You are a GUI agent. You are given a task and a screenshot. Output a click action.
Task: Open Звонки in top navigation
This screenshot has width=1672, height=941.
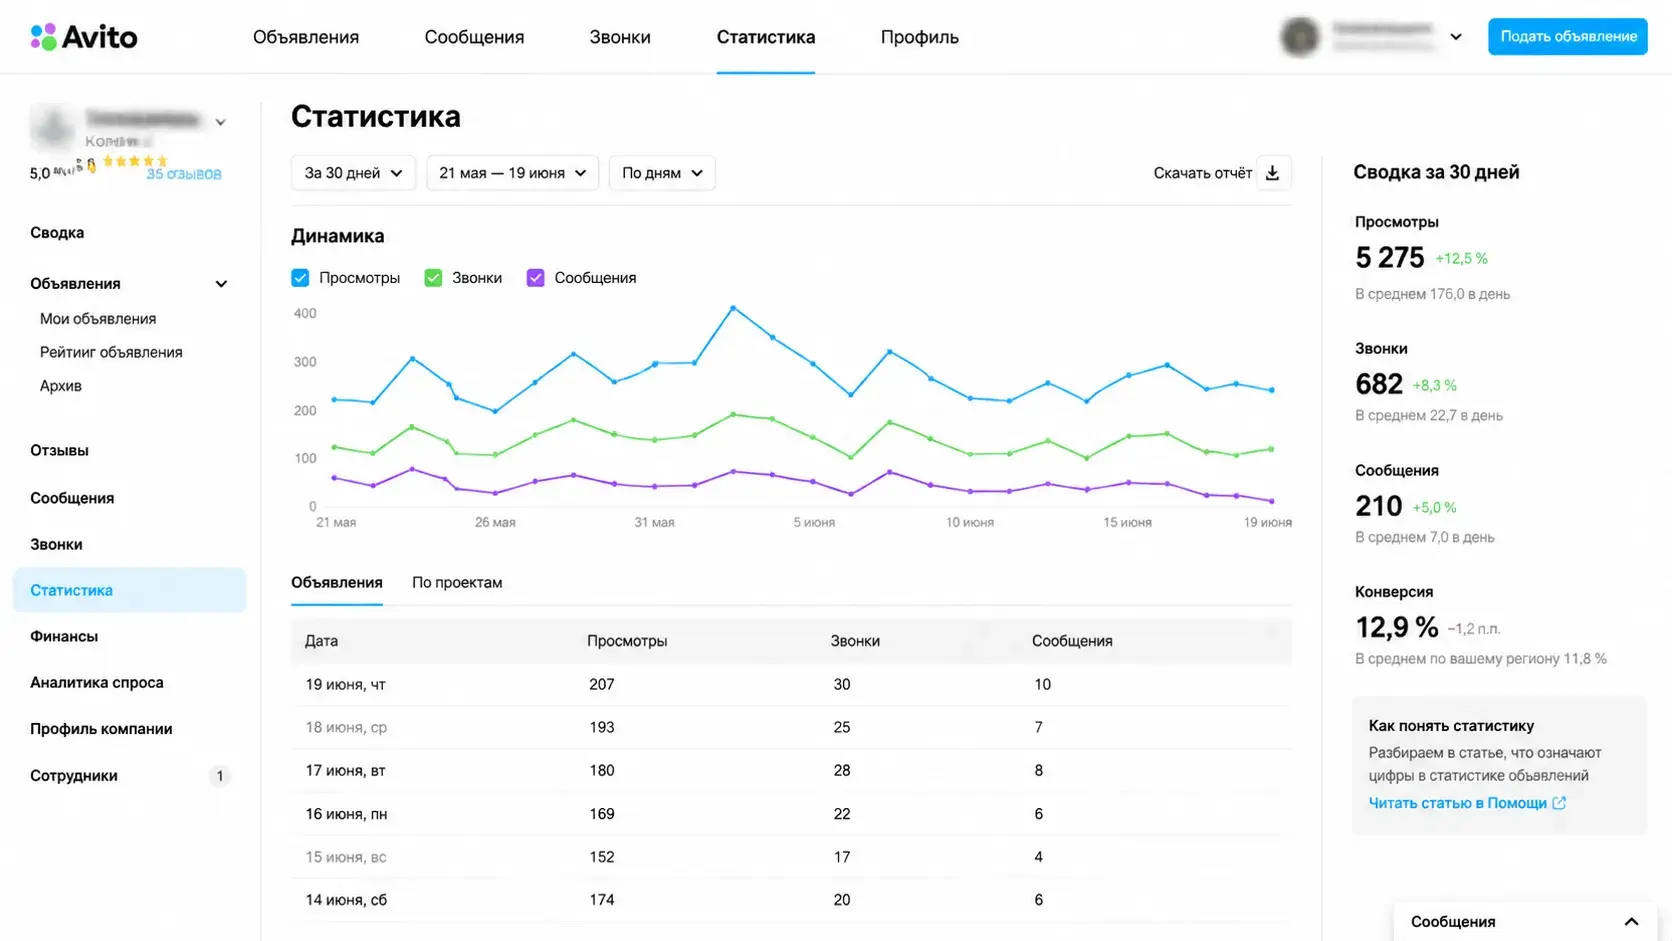click(620, 37)
